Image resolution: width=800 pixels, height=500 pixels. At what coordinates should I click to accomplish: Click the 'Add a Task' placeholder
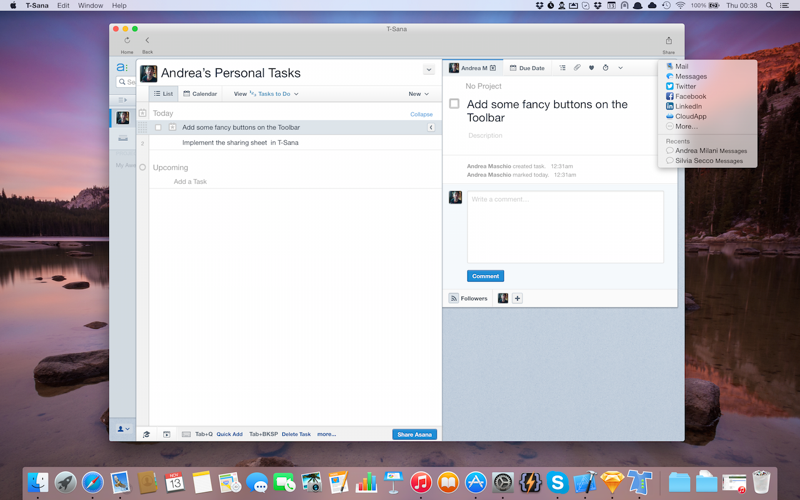(190, 182)
